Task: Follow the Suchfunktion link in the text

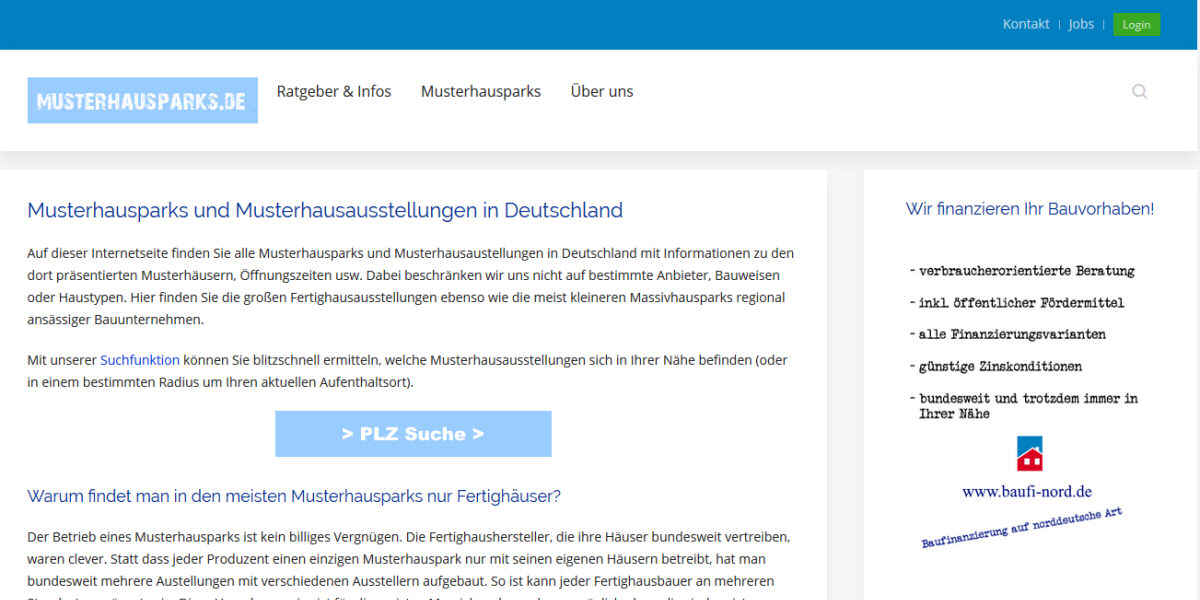Action: coord(139,359)
